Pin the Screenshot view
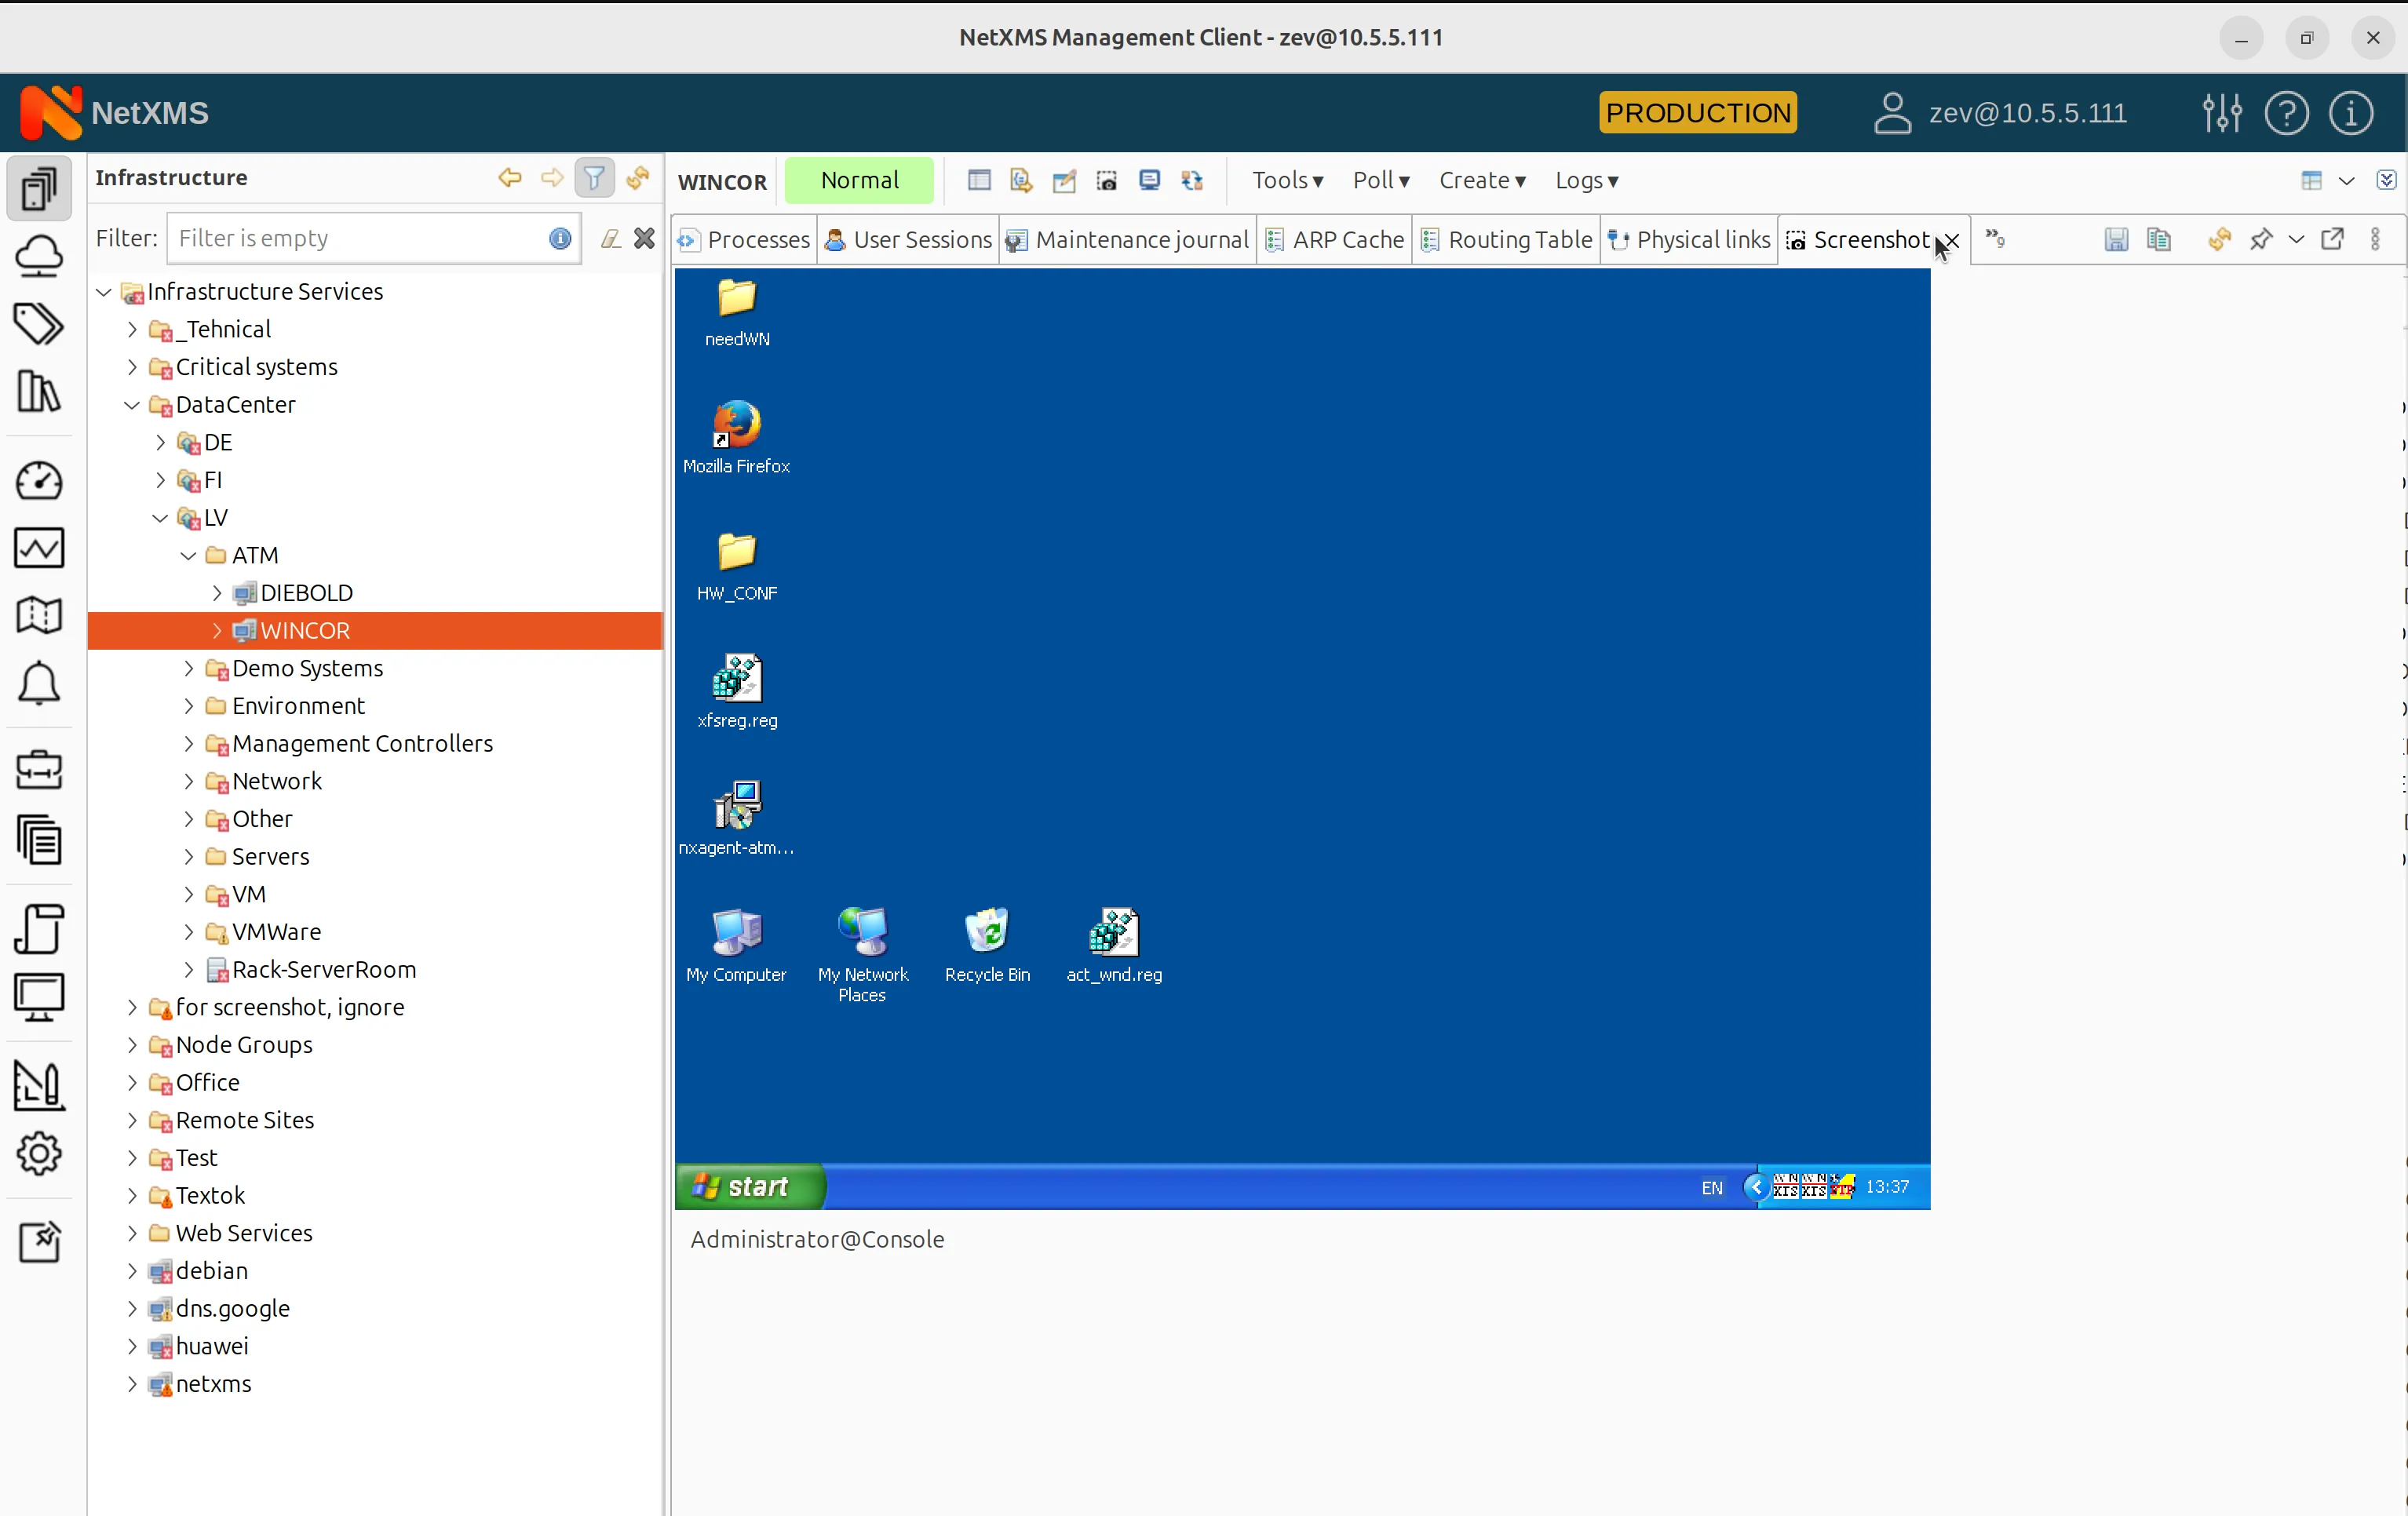Image resolution: width=2408 pixels, height=1516 pixels. (x=2261, y=240)
